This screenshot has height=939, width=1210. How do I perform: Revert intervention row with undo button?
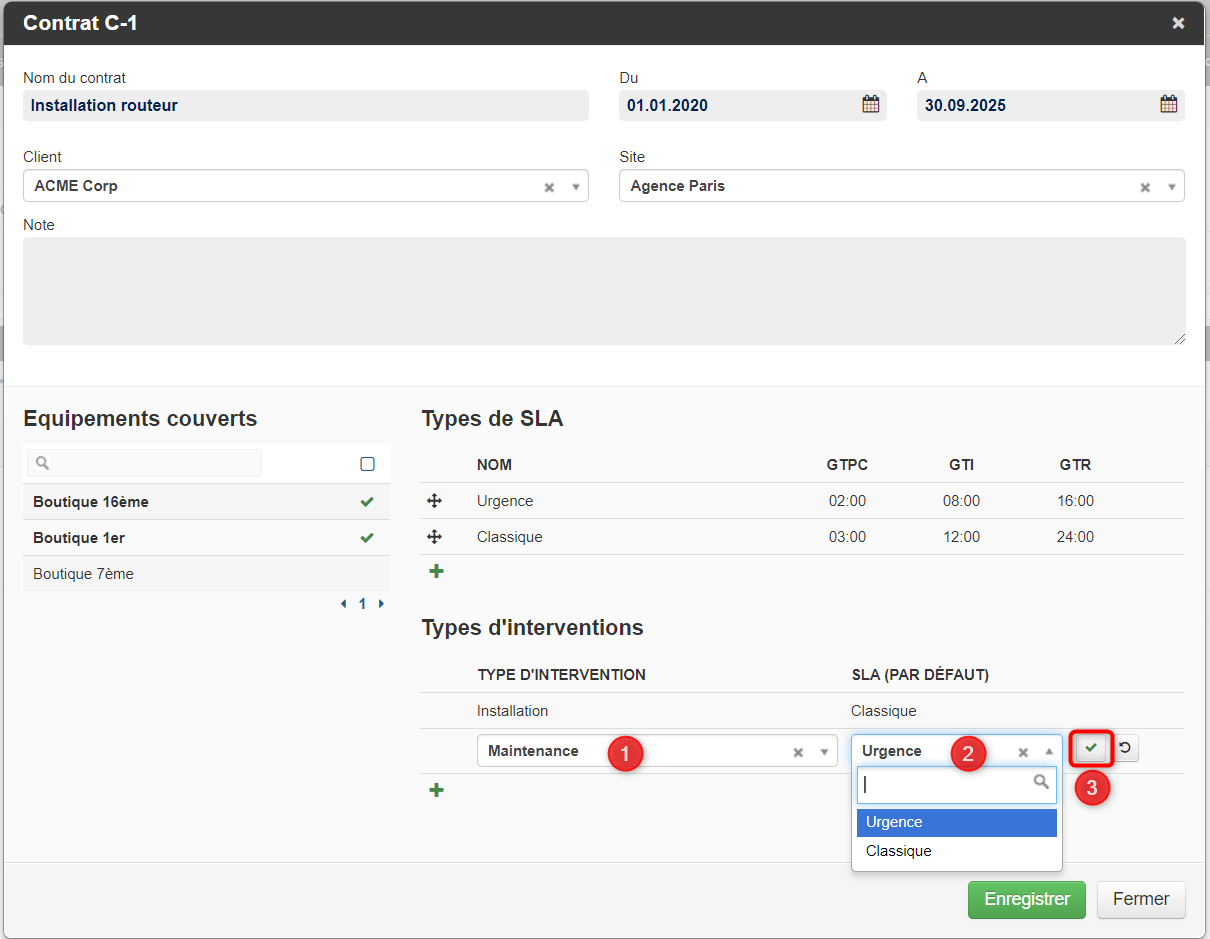pyautogui.click(x=1124, y=748)
